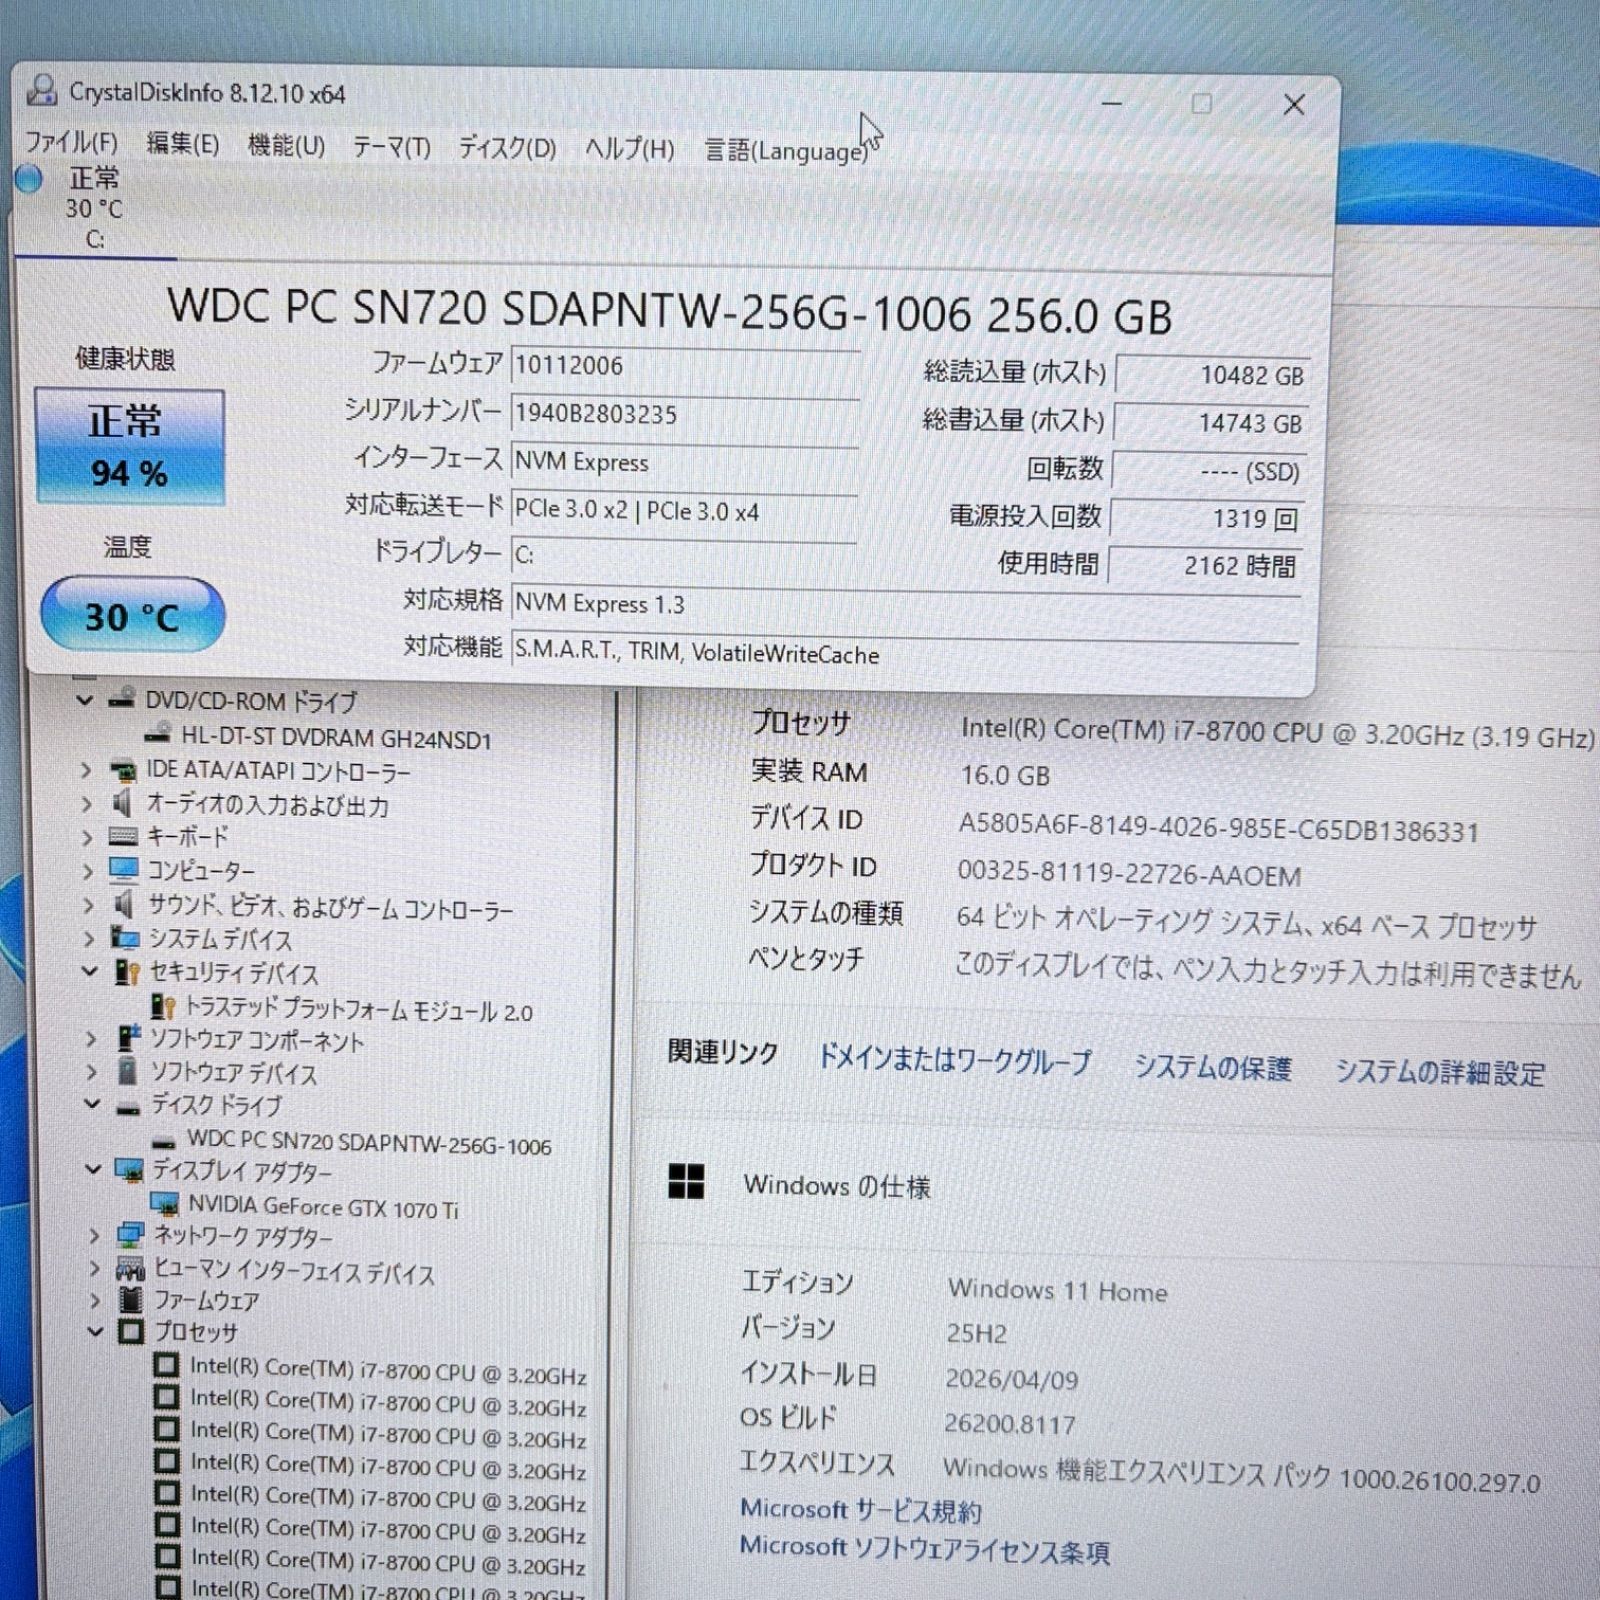Open the 機能(U) menu
Screen dimensions: 1600x1600
tap(286, 146)
